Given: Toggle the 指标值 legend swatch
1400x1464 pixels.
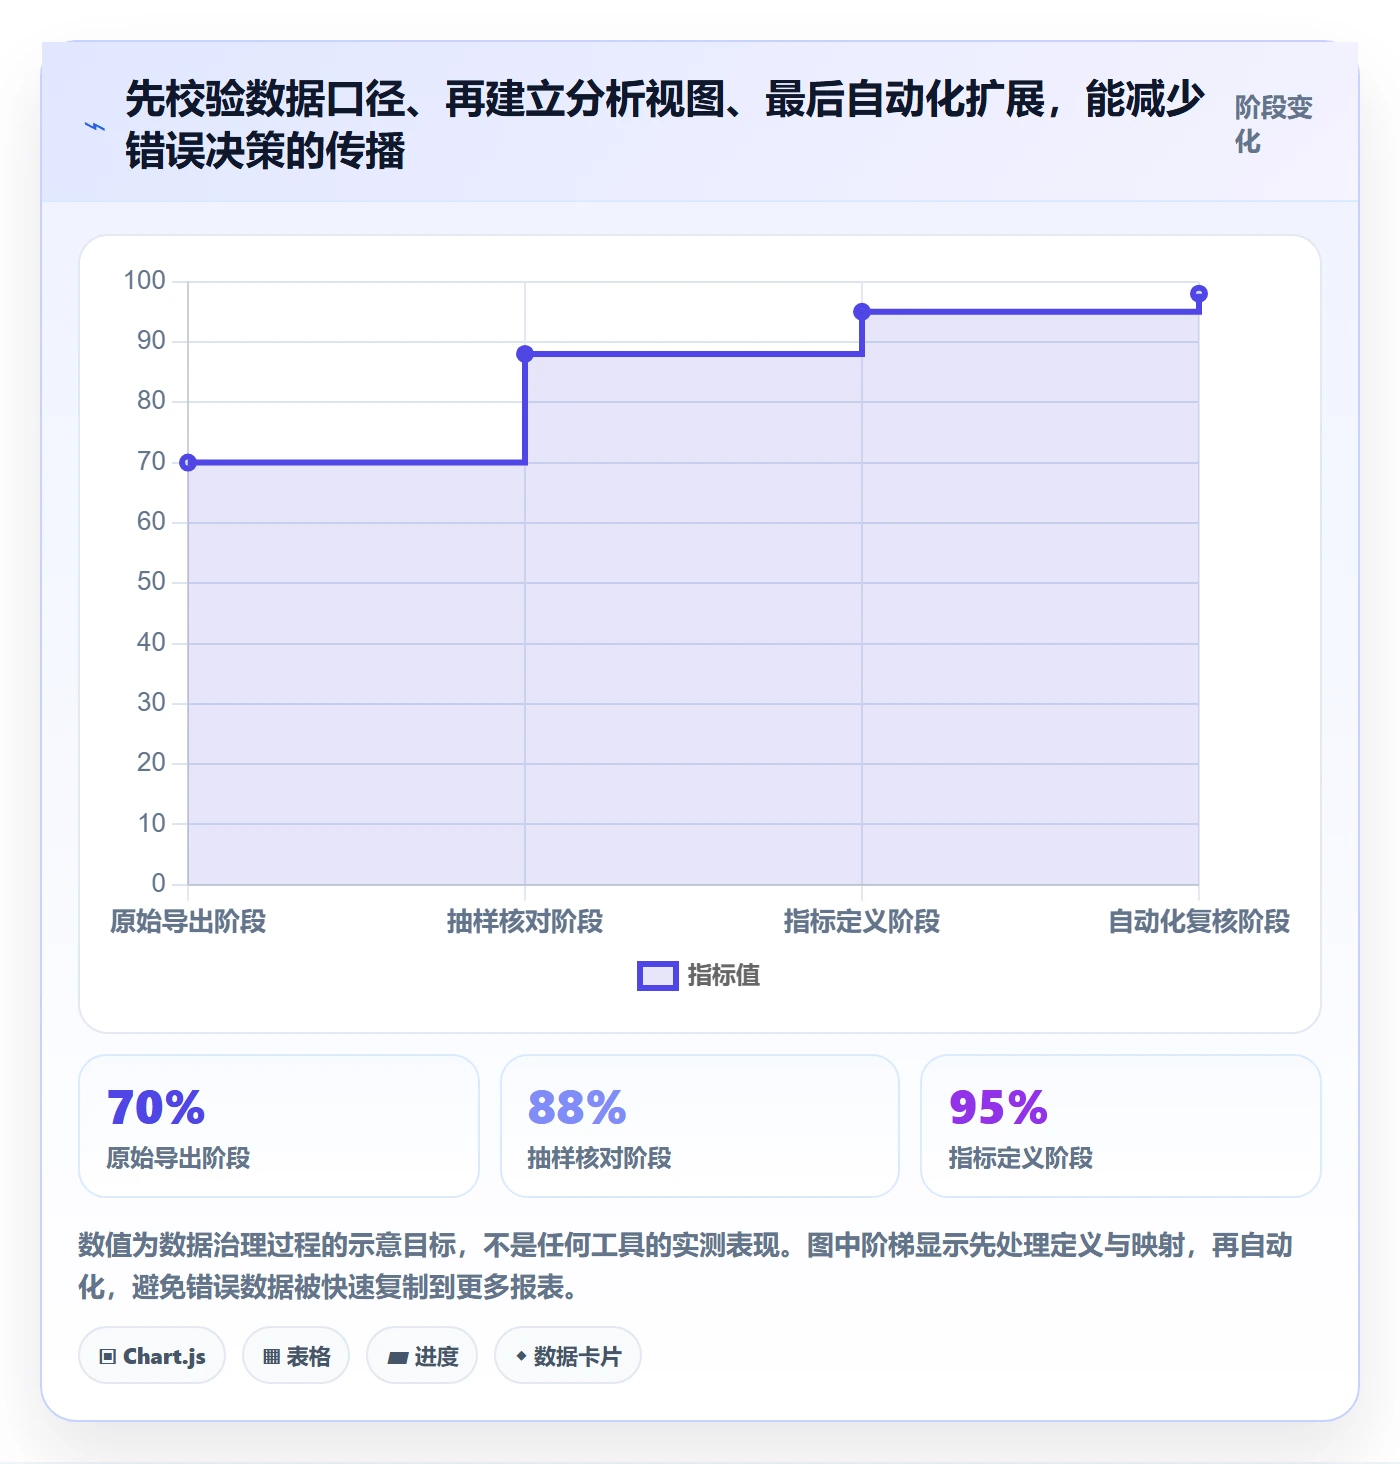Looking at the screenshot, I should pyautogui.click(x=658, y=976).
